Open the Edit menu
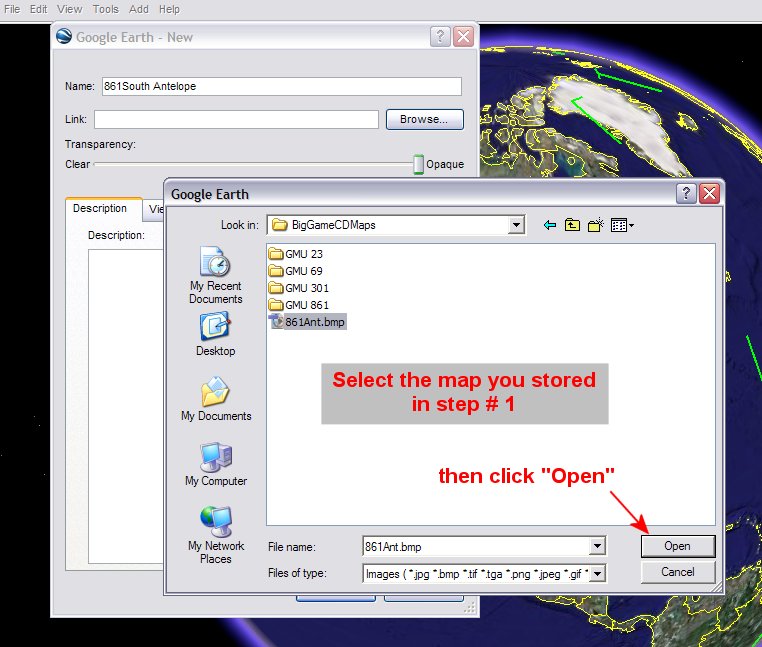The width and height of the screenshot is (762, 647). [38, 9]
